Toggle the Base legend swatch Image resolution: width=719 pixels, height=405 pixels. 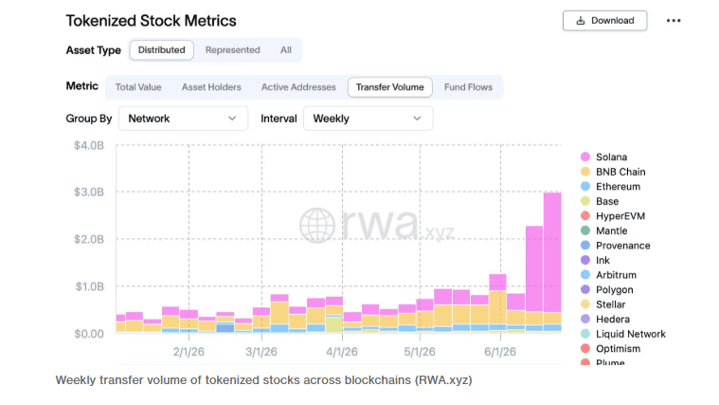(585, 201)
